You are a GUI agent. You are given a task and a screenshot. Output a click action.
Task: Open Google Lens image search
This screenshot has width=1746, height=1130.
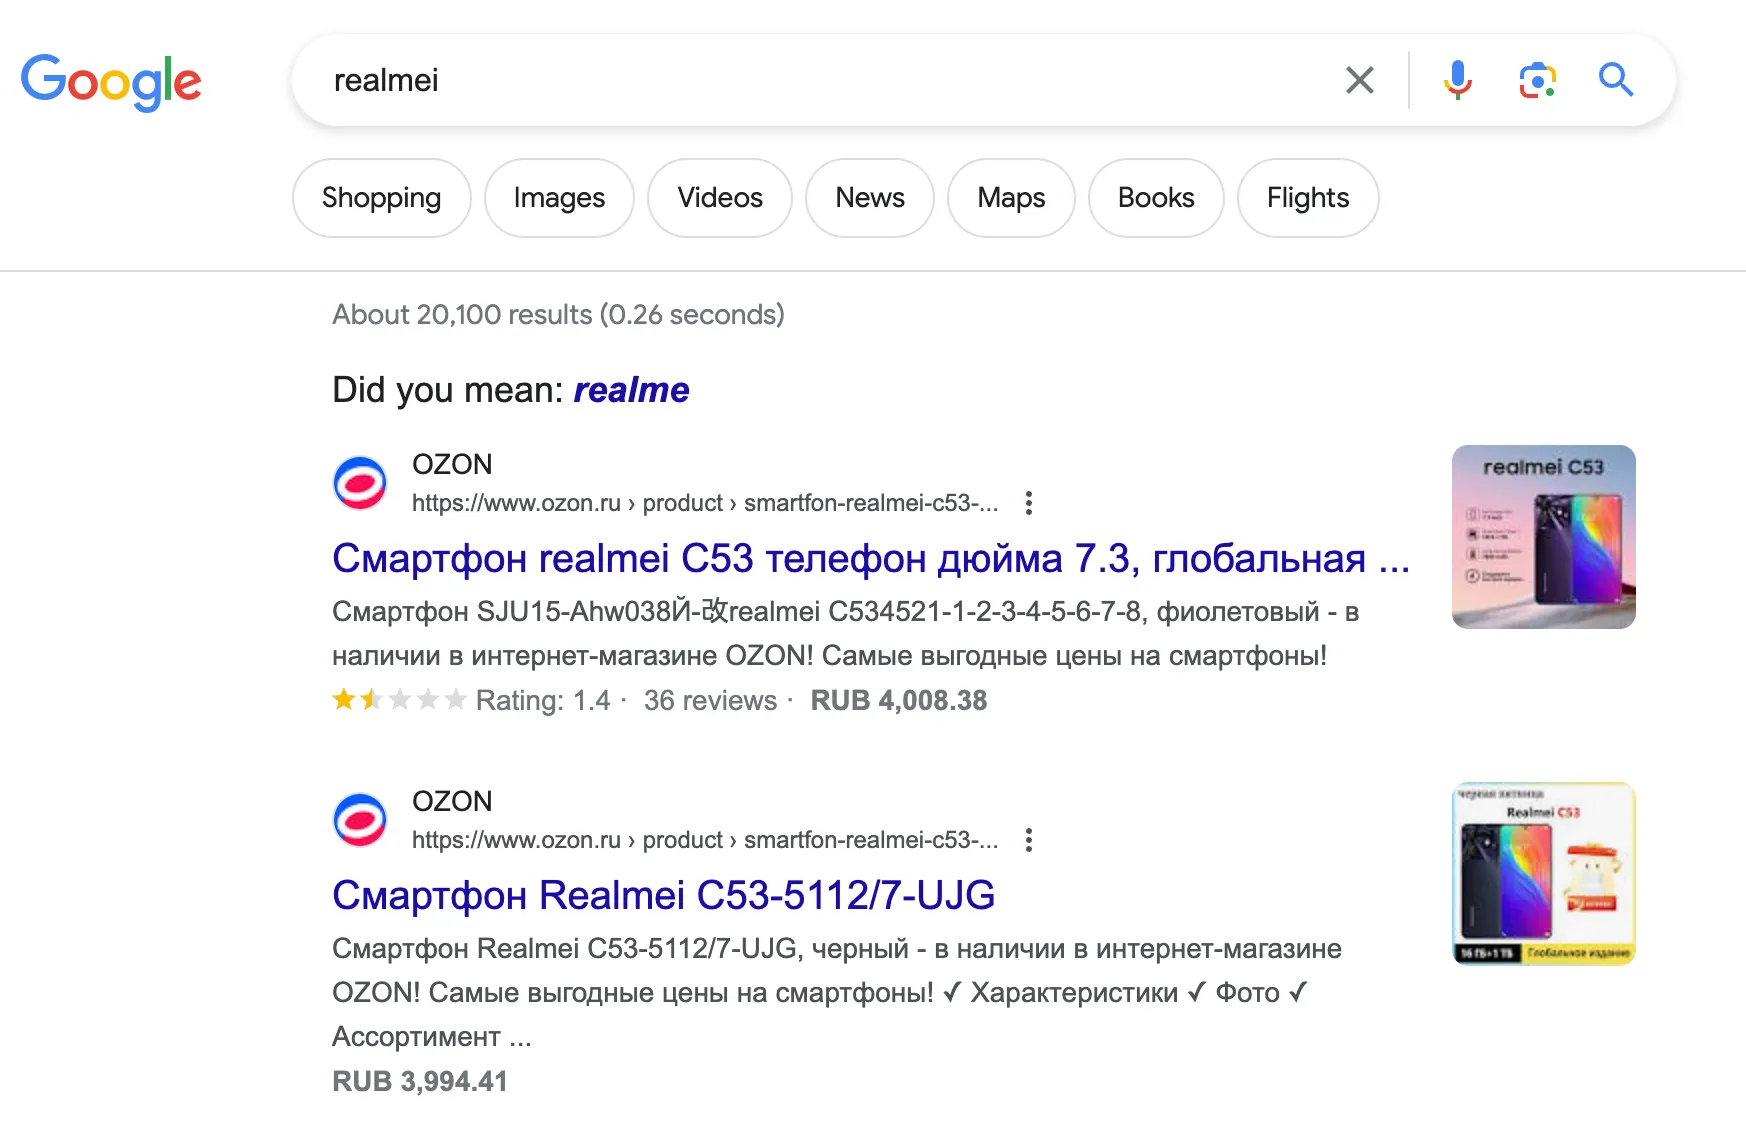(1537, 80)
